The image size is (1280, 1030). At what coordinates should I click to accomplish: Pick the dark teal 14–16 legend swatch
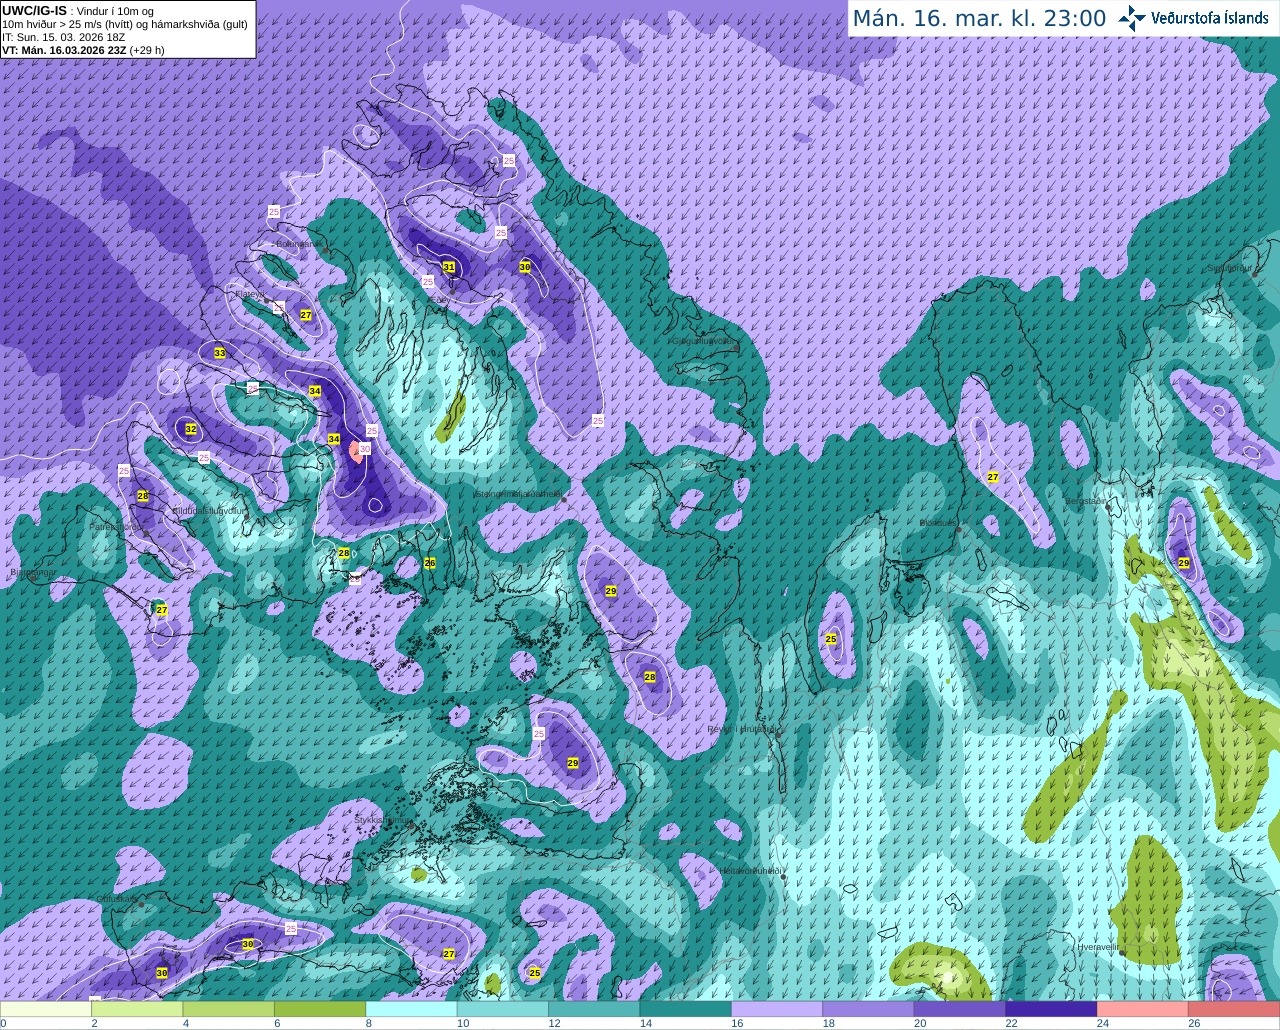[x=685, y=1009]
